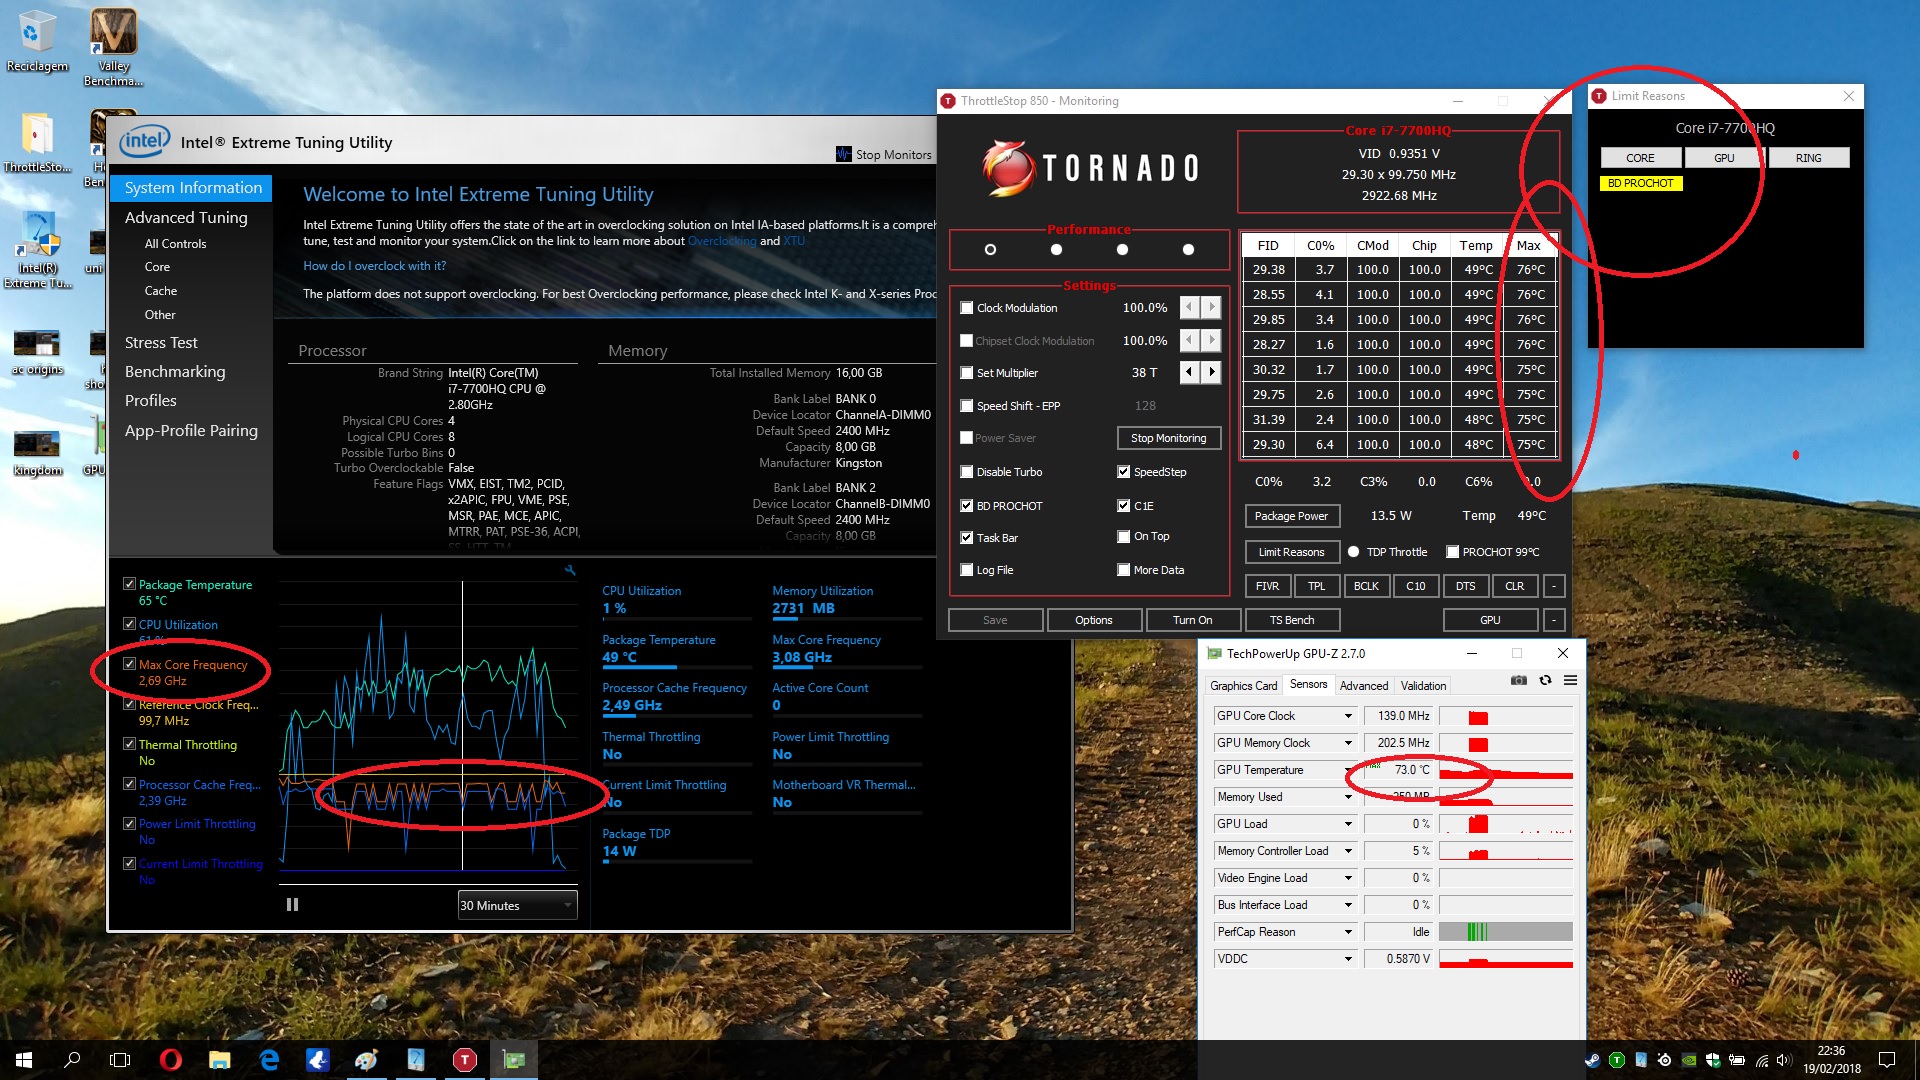Viewport: 1920px width, 1080px height.
Task: Click the Limit Reasons button
Action: [1291, 552]
